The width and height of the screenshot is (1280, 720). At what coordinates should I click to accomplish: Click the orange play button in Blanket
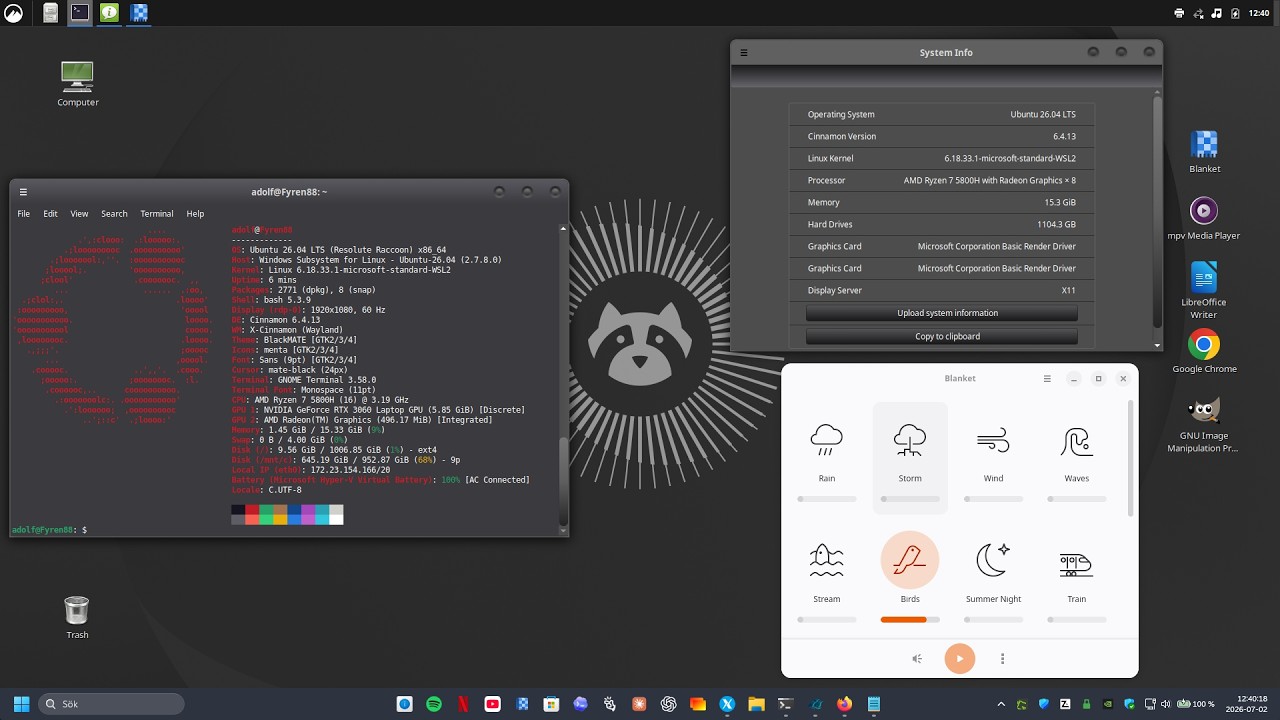pyautogui.click(x=960, y=658)
